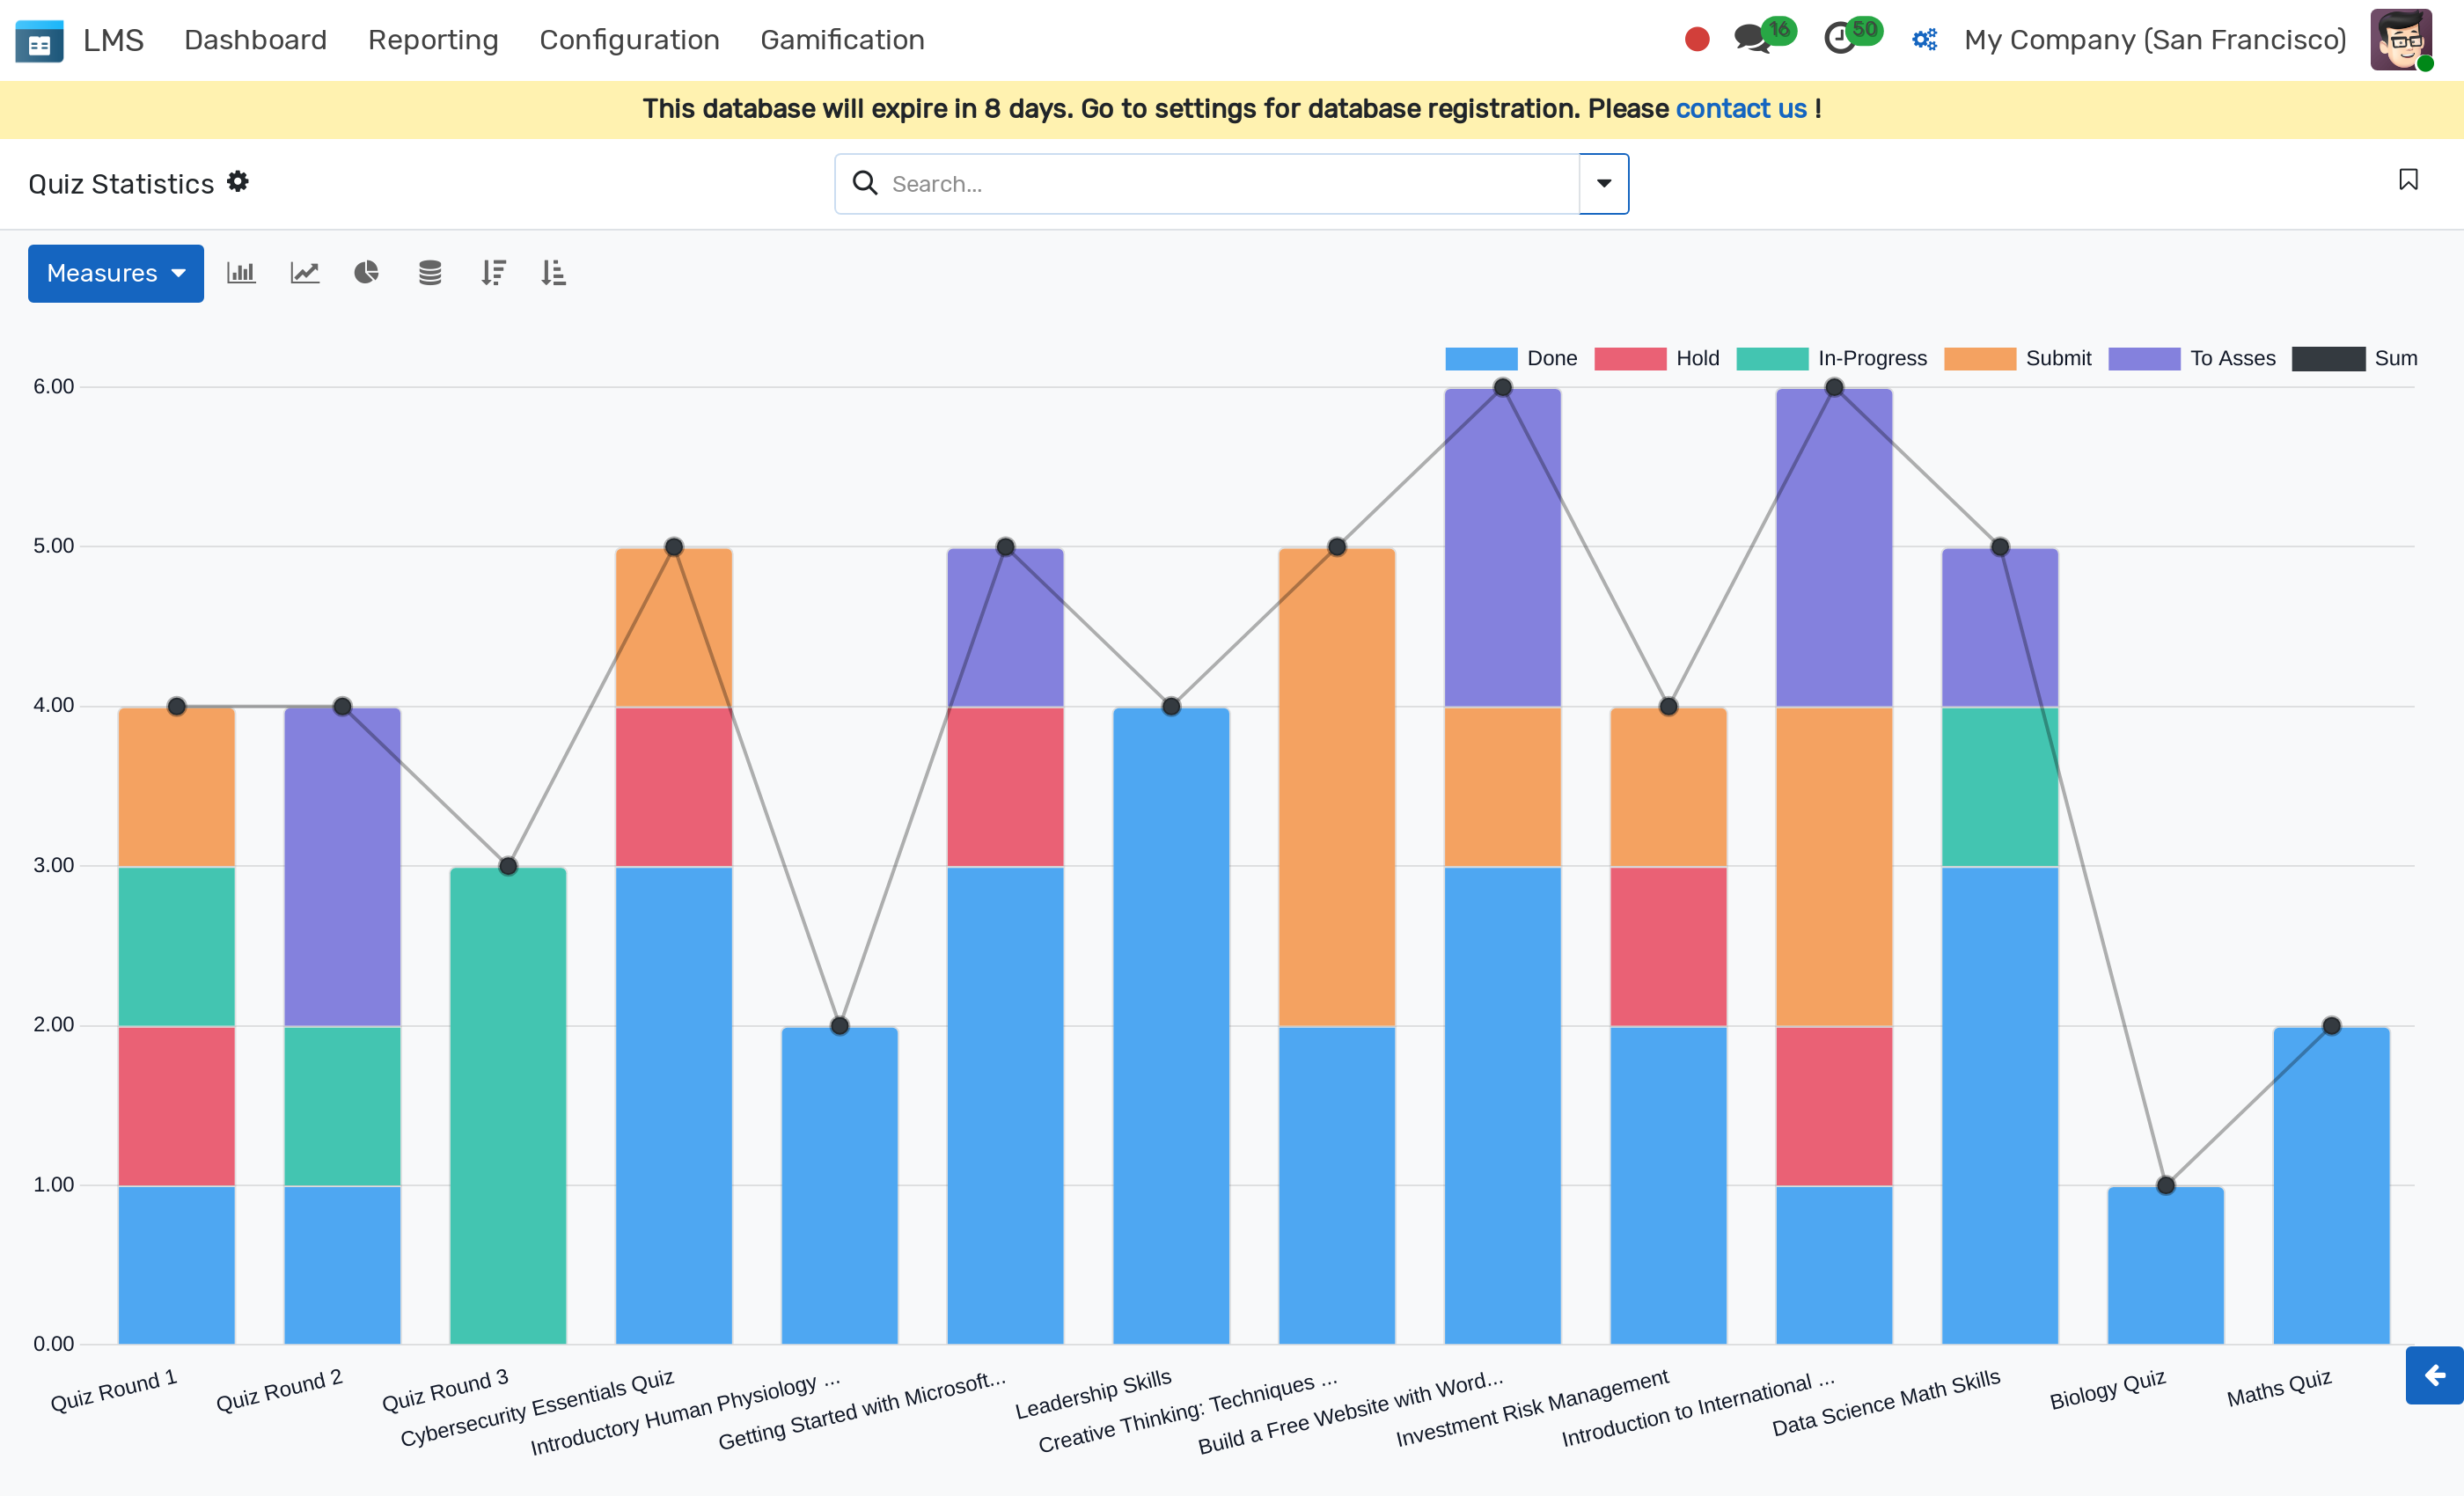This screenshot has height=1496, width=2464.
Task: Open the LMS app home icon
Action: pyautogui.click(x=40, y=41)
